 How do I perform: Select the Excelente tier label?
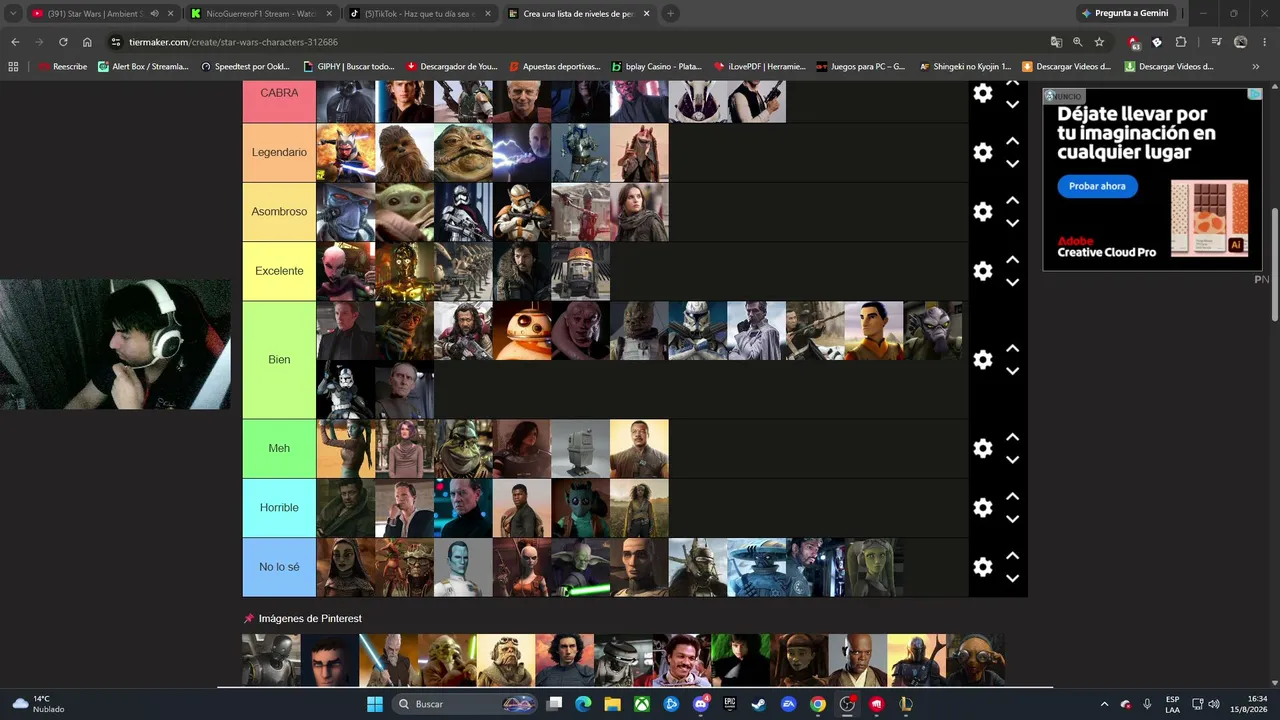pyautogui.click(x=279, y=271)
